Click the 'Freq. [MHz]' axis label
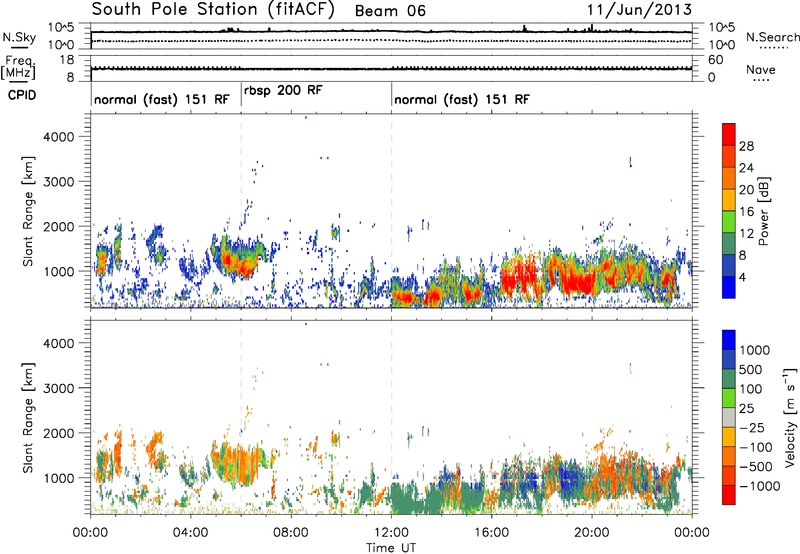 click(x=19, y=68)
